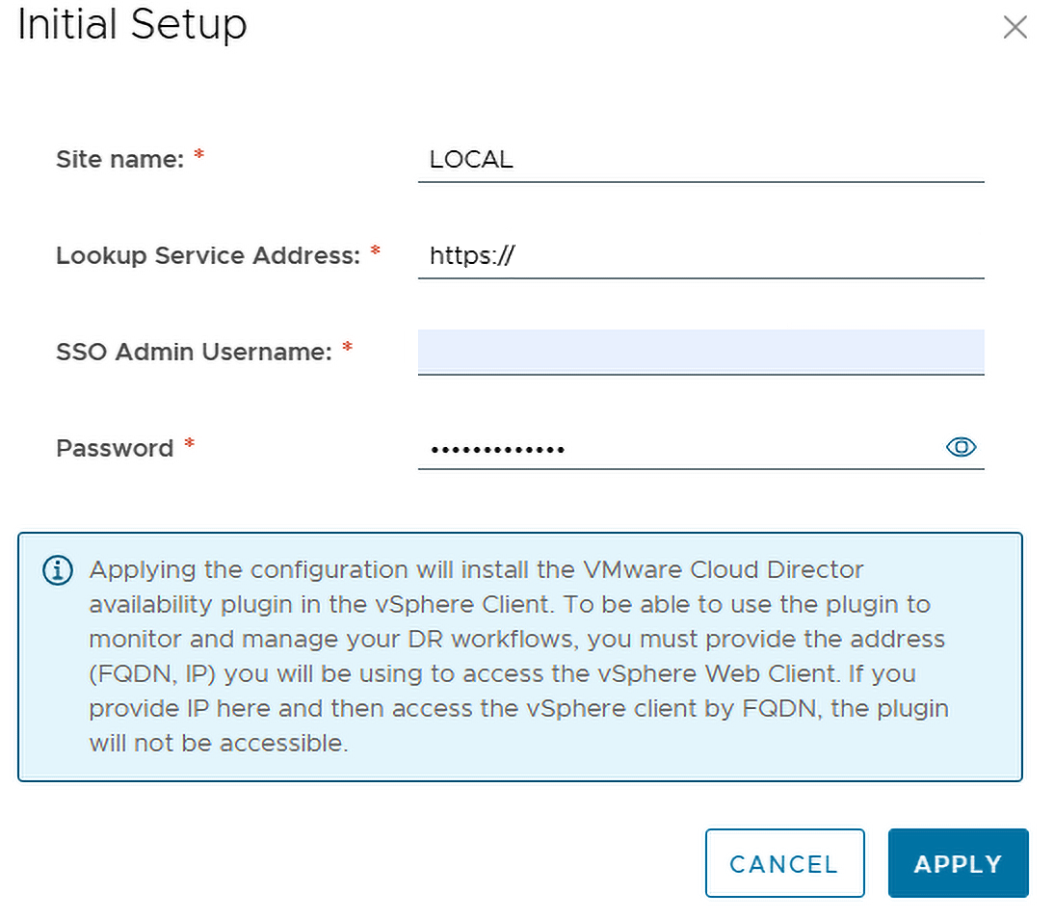The height and width of the screenshot is (919, 1054).
Task: Click the 'Lookup Service Address:' label
Action: pyautogui.click(x=207, y=255)
